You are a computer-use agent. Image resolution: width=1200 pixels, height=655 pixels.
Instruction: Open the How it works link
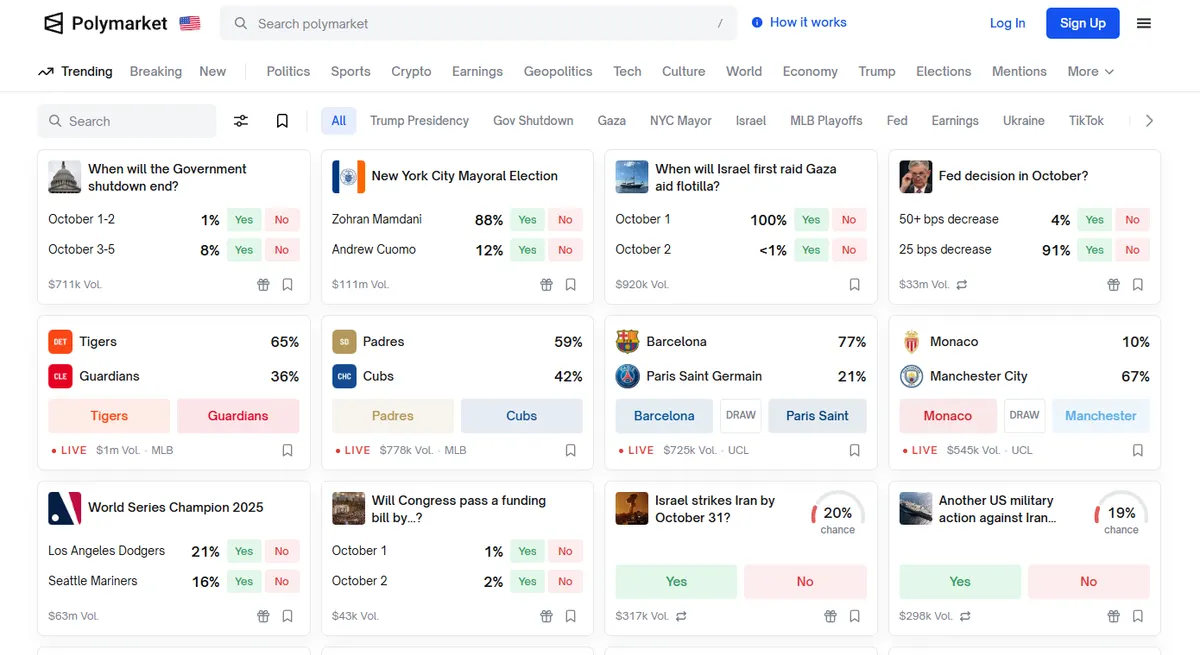pyautogui.click(x=799, y=22)
